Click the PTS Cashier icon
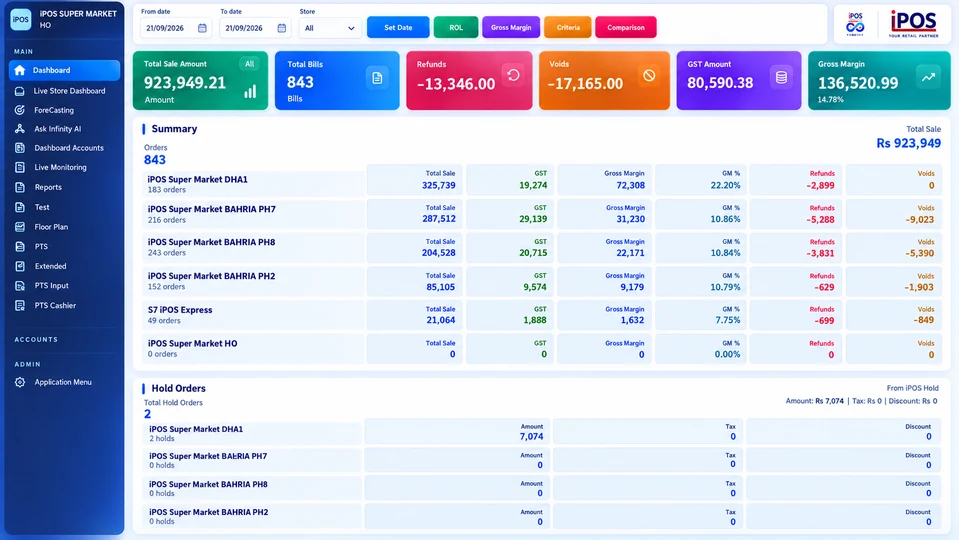This screenshot has width=959, height=540. pyautogui.click(x=20, y=305)
